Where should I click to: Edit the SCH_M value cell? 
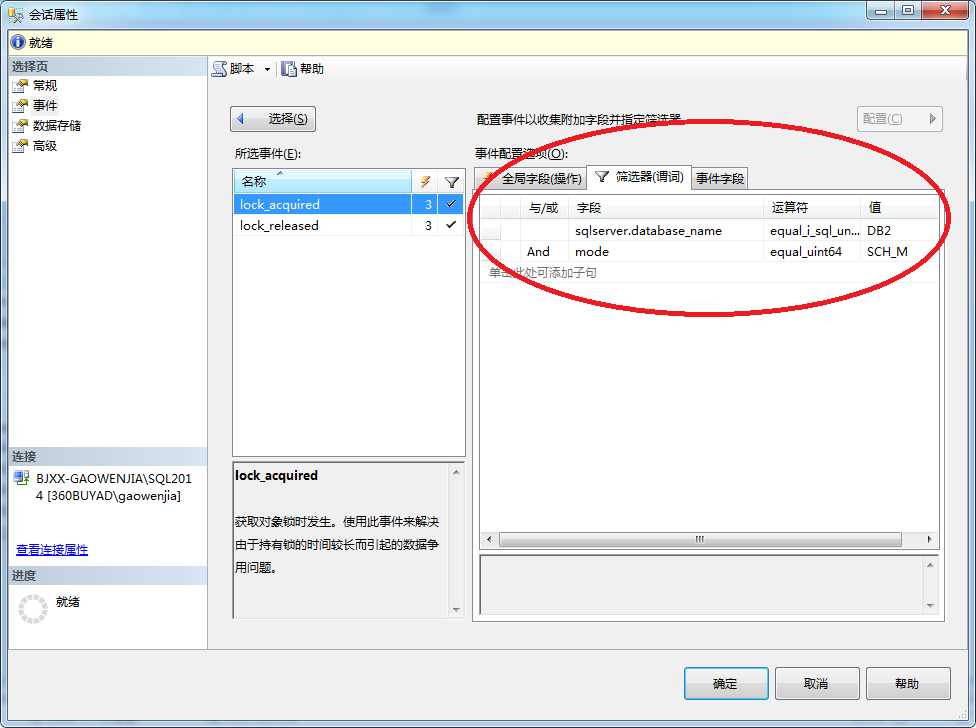coord(899,251)
